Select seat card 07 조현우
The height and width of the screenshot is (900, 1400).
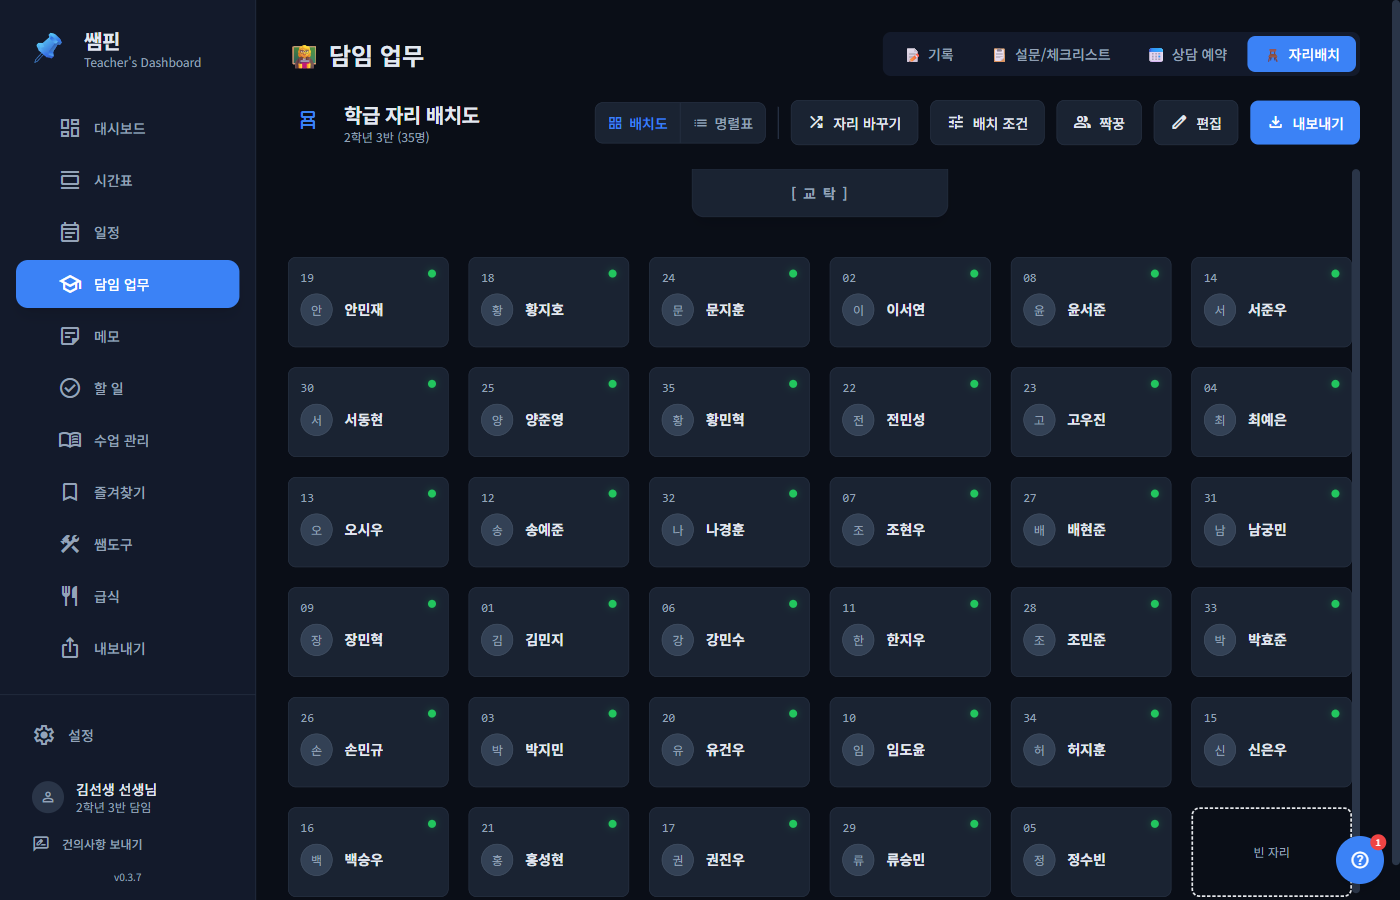point(910,522)
